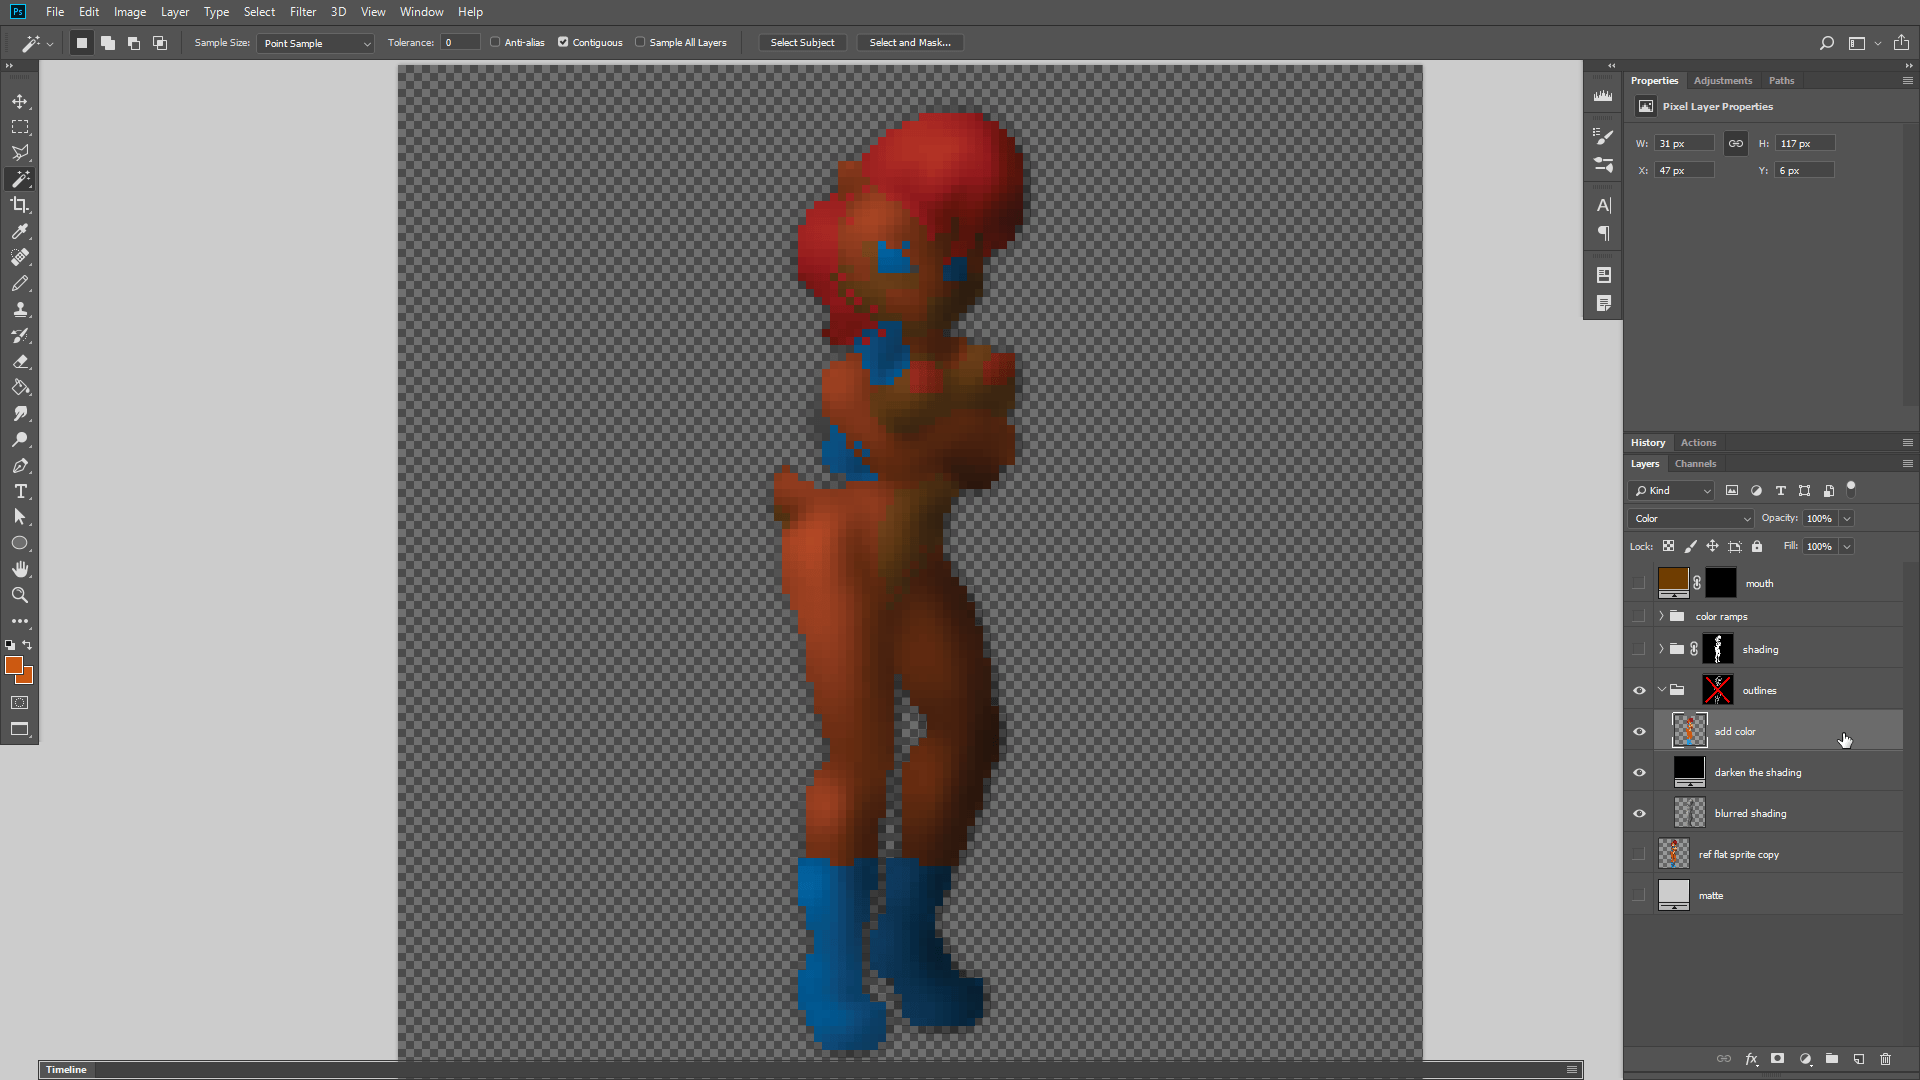Expand the color ramps group
The image size is (1920, 1080).
pos(1661,616)
